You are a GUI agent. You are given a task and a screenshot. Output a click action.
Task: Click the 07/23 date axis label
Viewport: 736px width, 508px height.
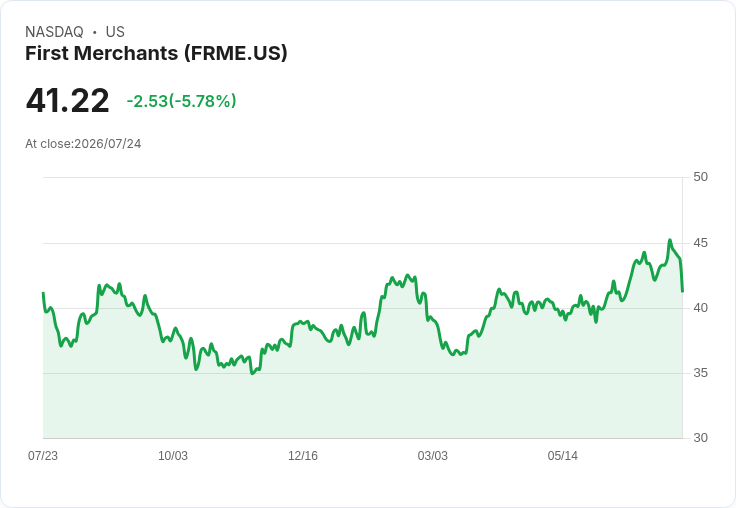click(x=43, y=456)
